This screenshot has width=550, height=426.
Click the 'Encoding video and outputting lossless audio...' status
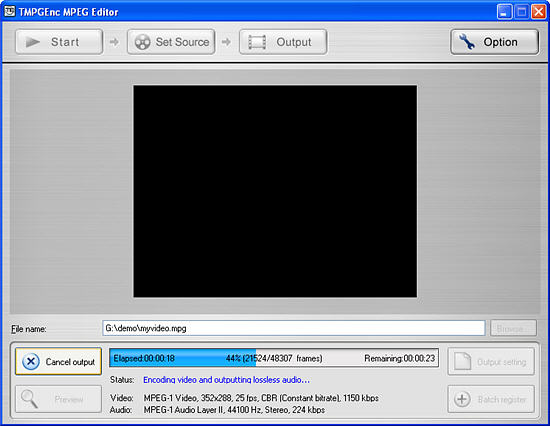click(227, 380)
